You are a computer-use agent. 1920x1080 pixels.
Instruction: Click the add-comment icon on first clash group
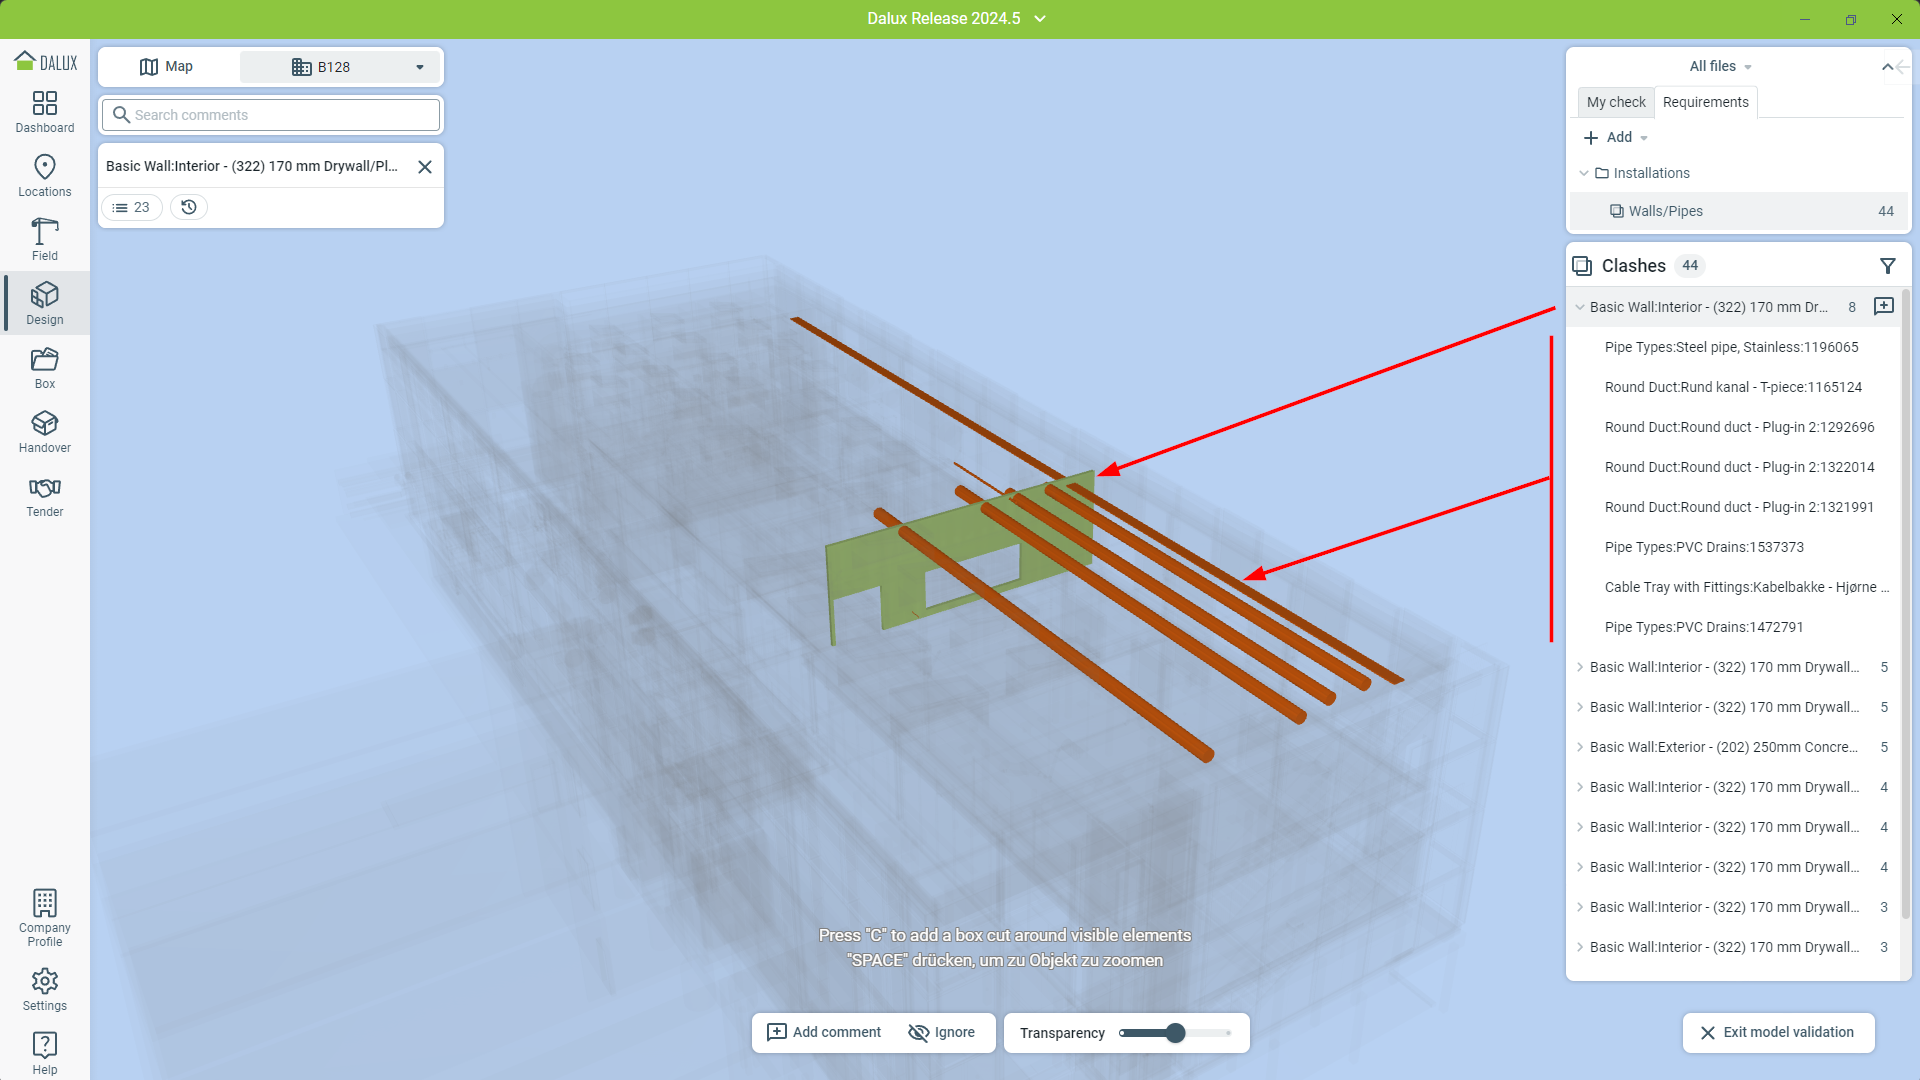pyautogui.click(x=1883, y=306)
